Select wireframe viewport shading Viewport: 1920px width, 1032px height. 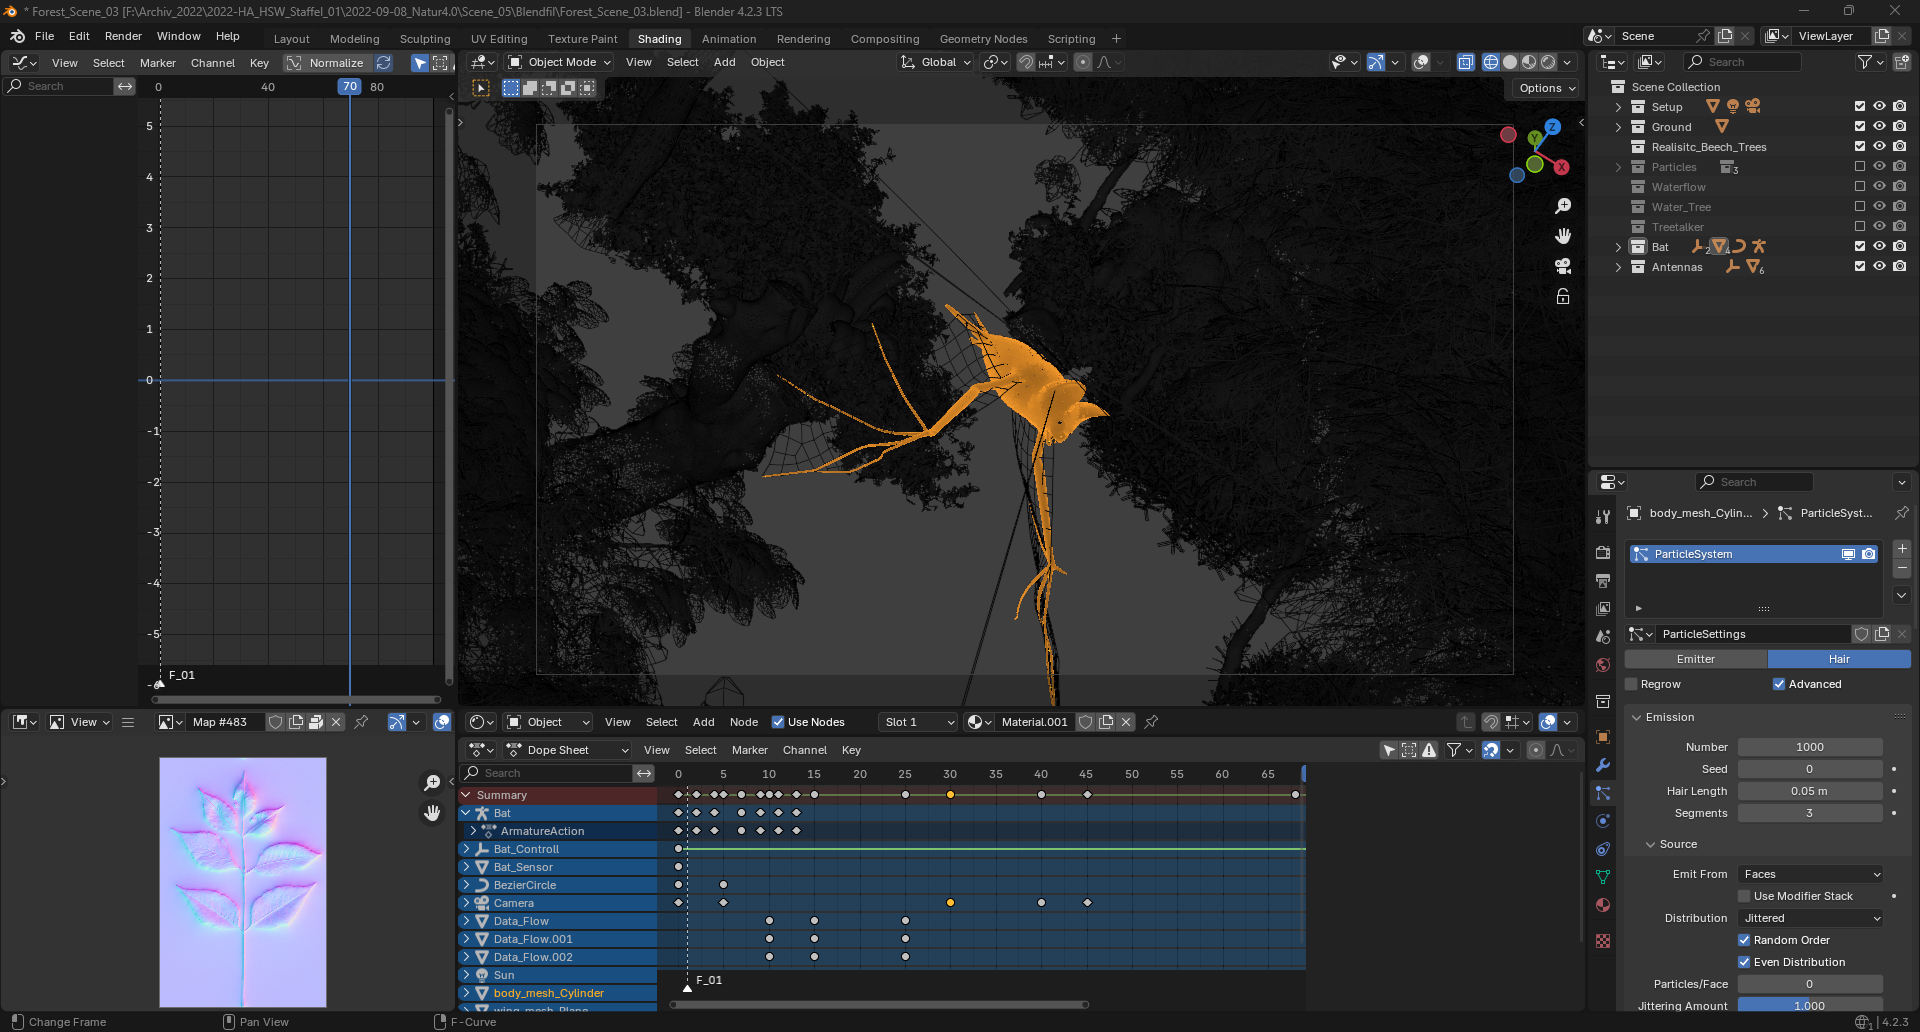(x=1491, y=62)
